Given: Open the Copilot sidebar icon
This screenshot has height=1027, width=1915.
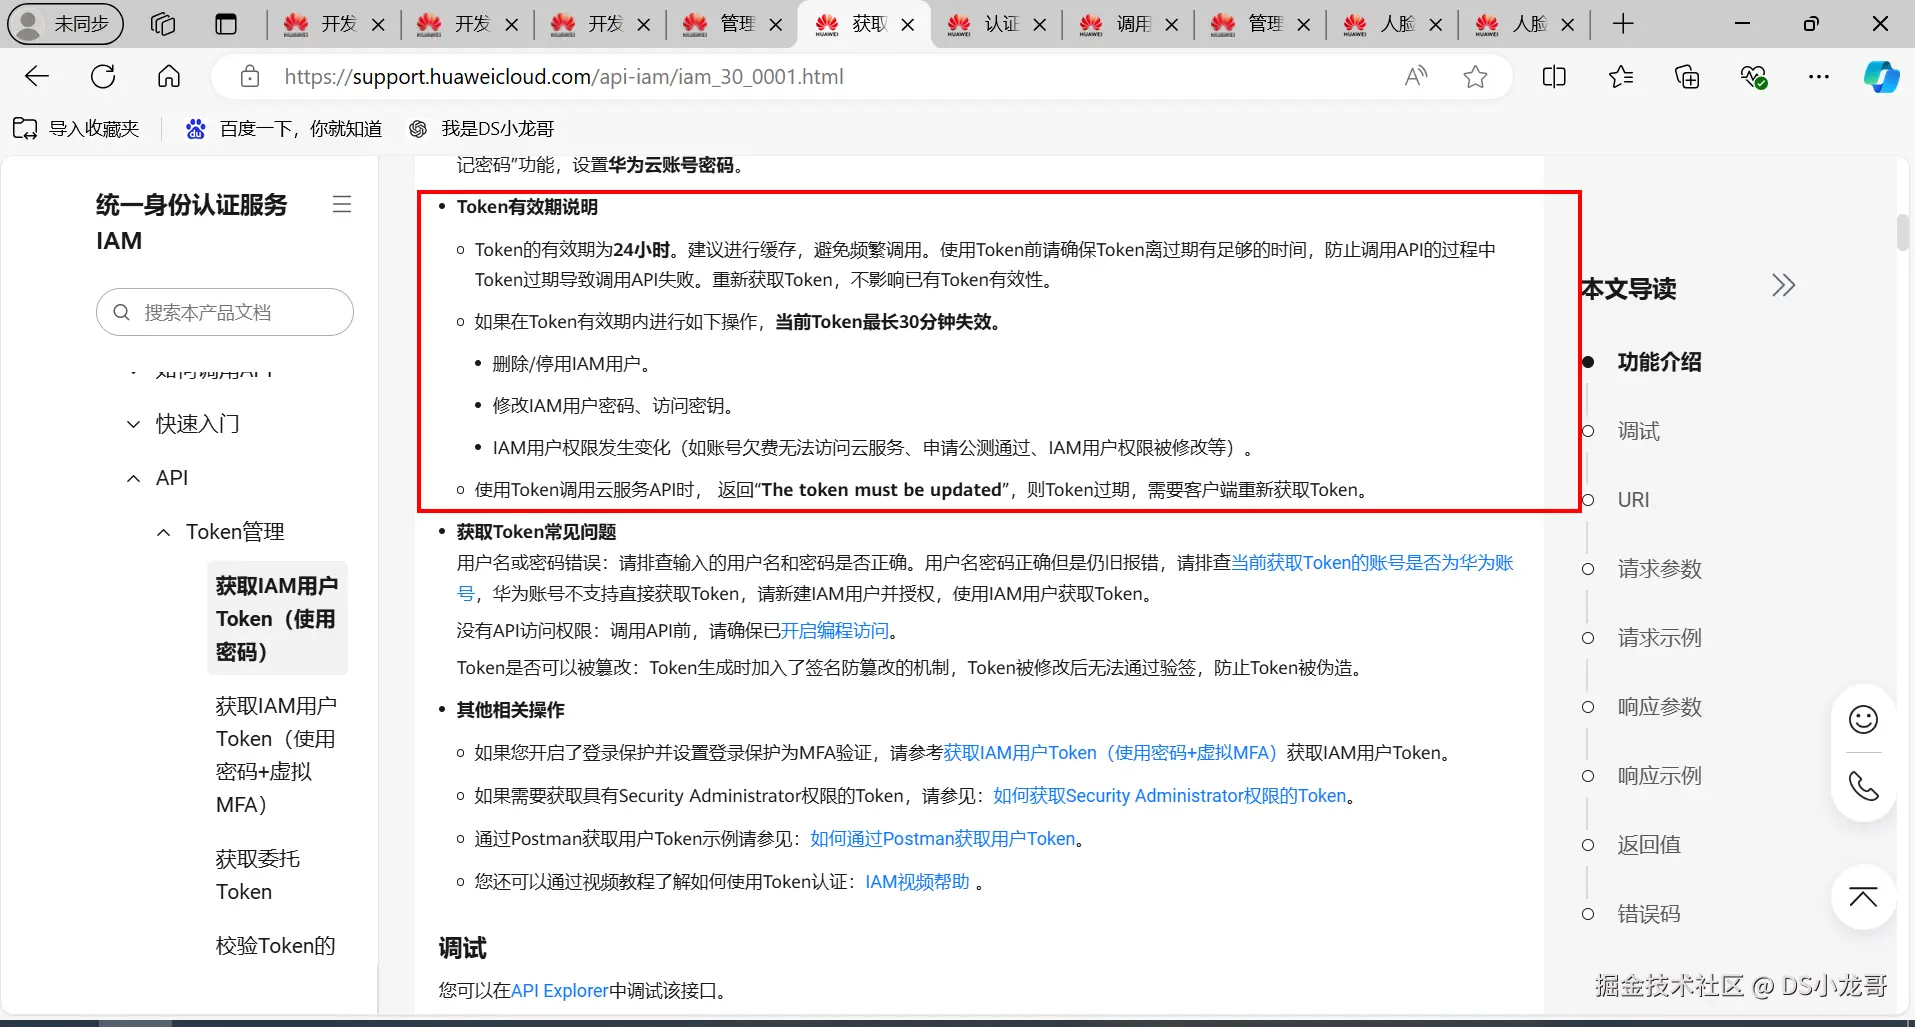Looking at the screenshot, I should (1881, 77).
